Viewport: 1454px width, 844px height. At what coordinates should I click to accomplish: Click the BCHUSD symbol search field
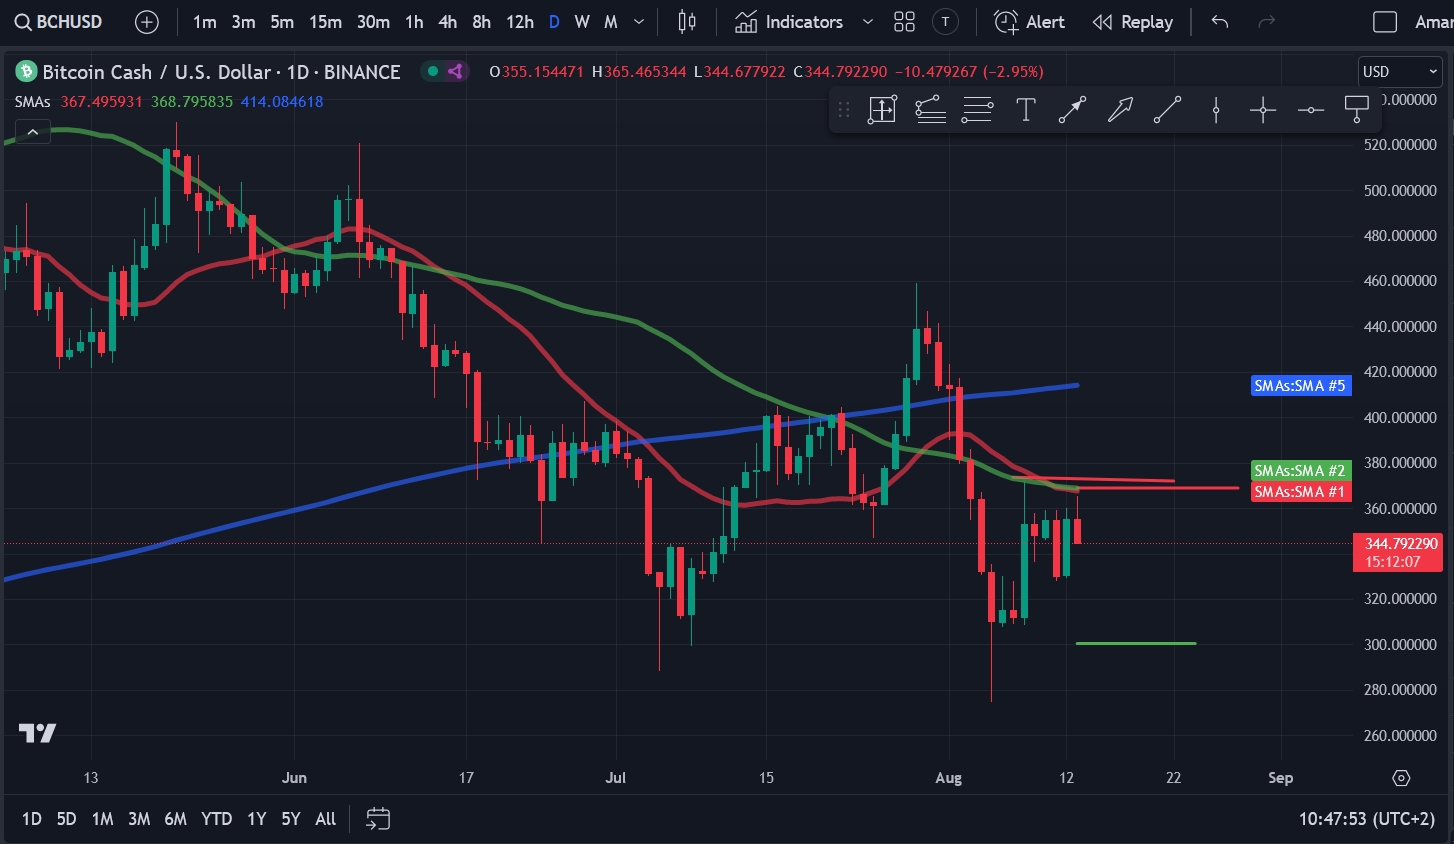(x=60, y=22)
